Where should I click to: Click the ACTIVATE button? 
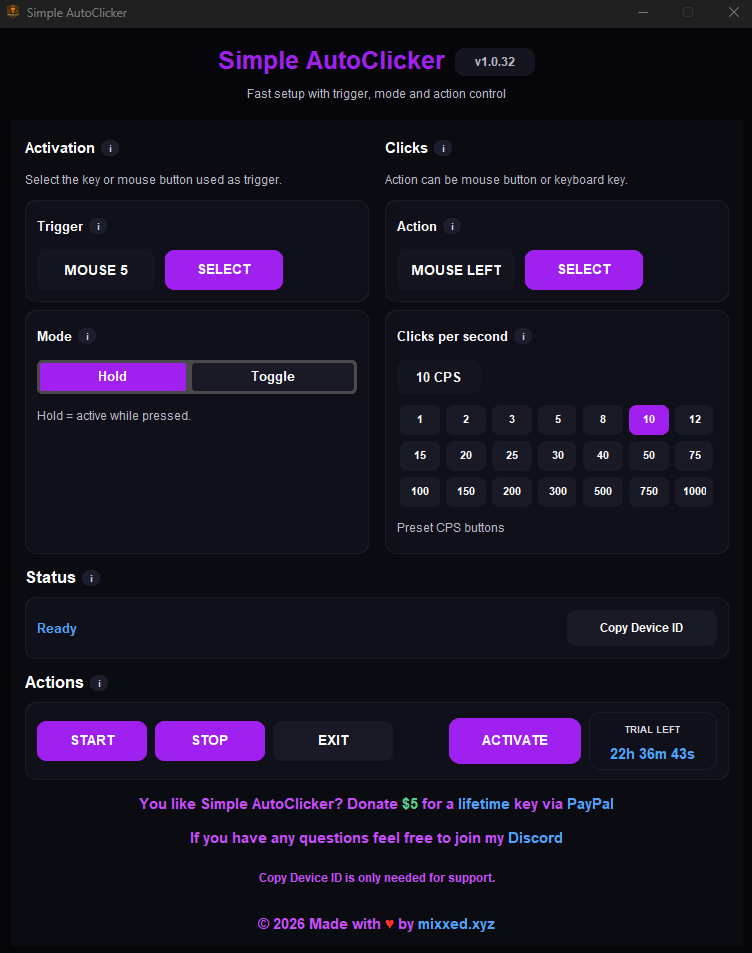(x=514, y=740)
